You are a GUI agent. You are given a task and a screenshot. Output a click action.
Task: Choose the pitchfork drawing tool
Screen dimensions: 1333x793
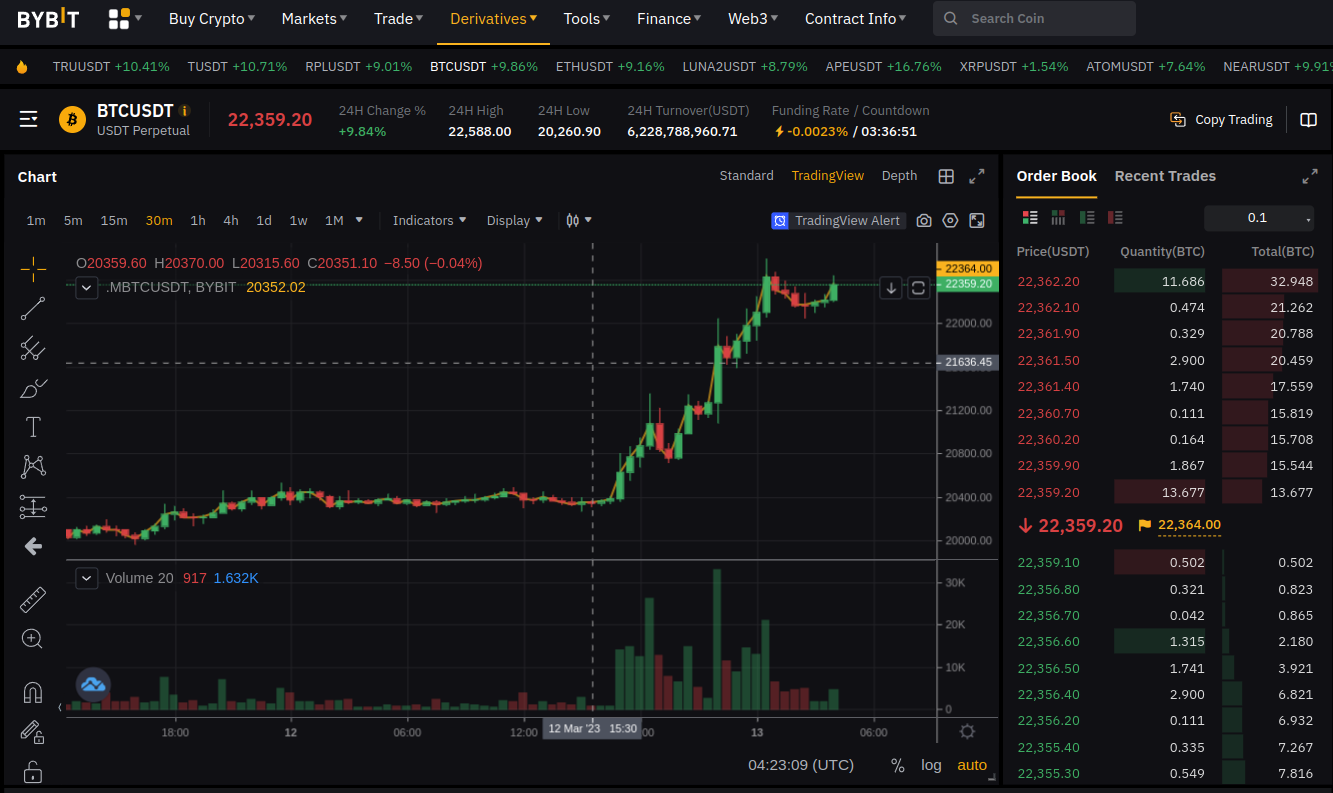(33, 348)
